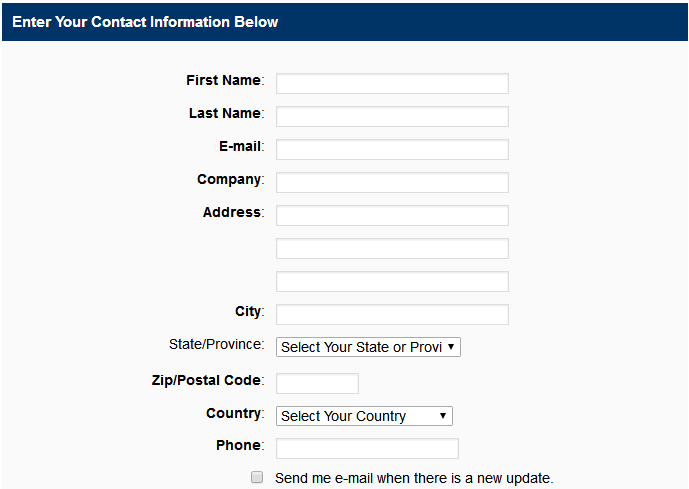Expand the Select Your Country dropdown

(x=364, y=416)
